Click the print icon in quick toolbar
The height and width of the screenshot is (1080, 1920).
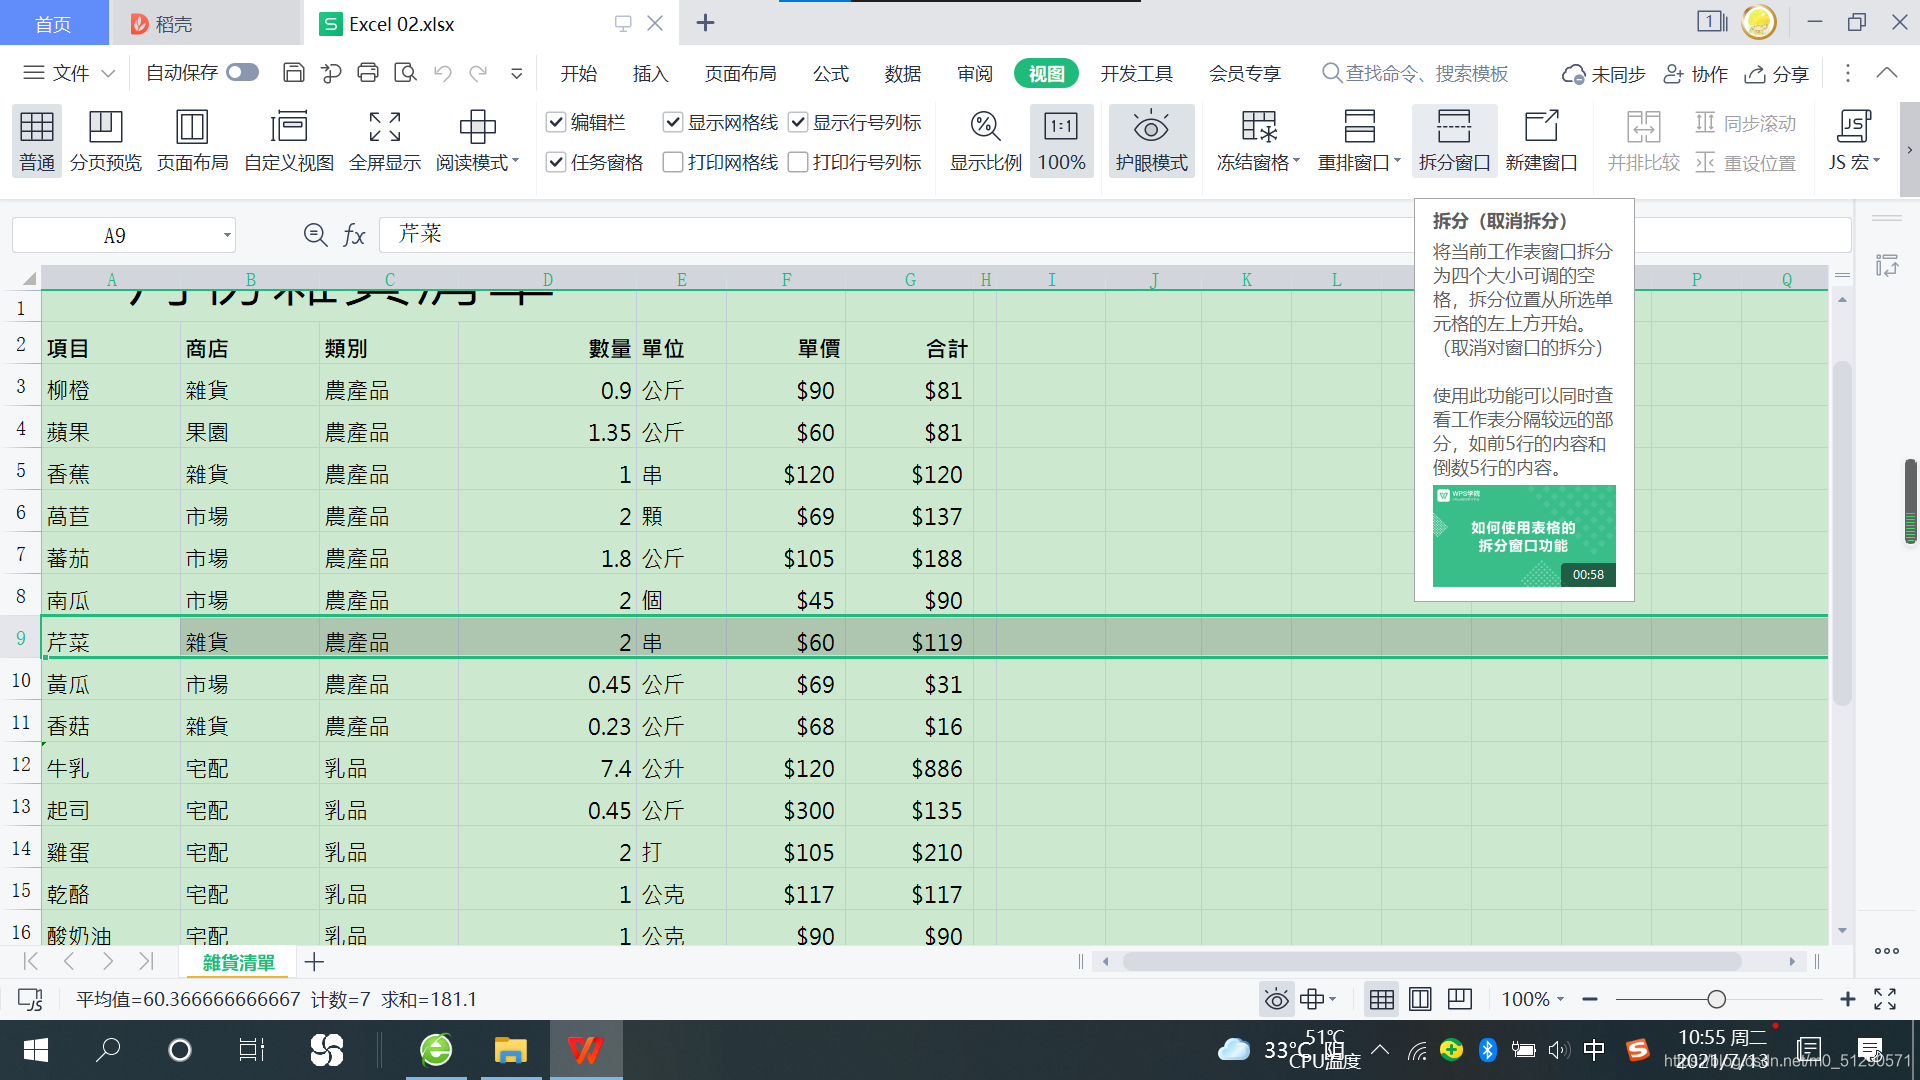point(368,73)
